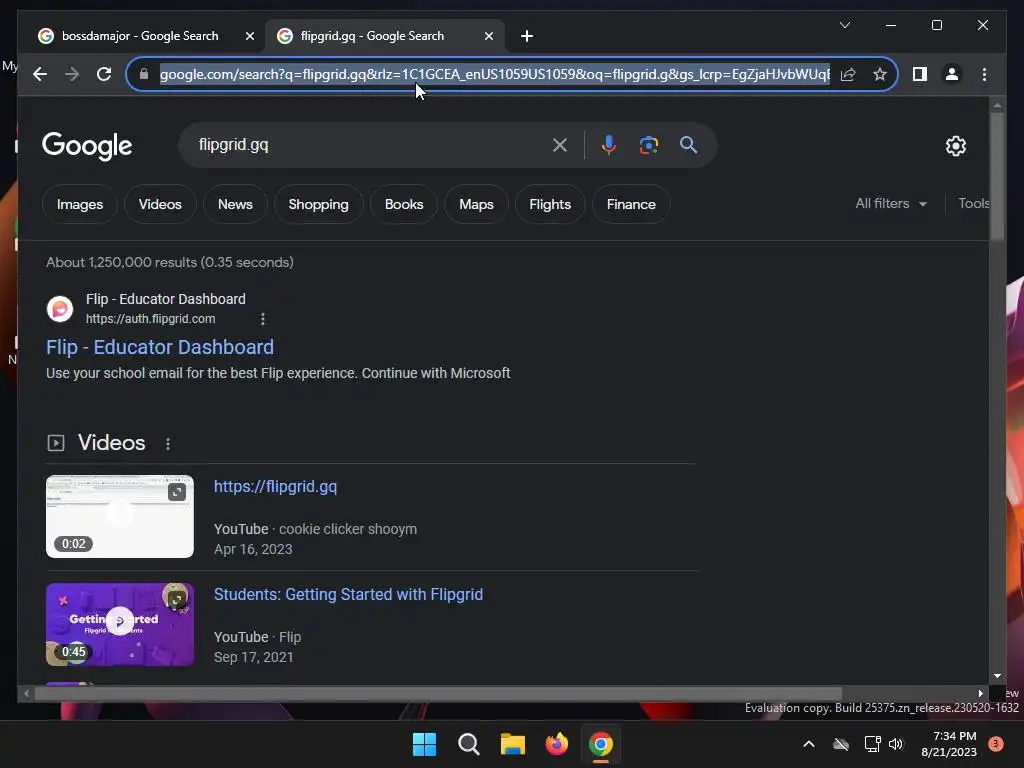
Task: Open a new tab with the plus button
Action: tap(527, 37)
